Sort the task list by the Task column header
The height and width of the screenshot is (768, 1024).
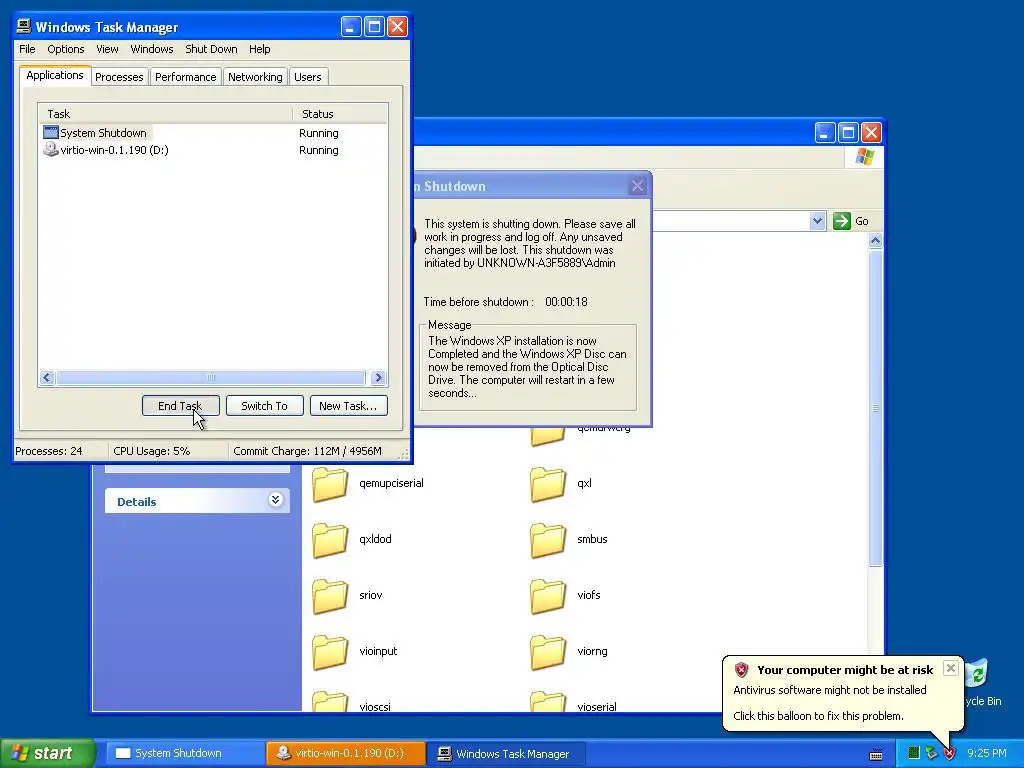tap(165, 114)
